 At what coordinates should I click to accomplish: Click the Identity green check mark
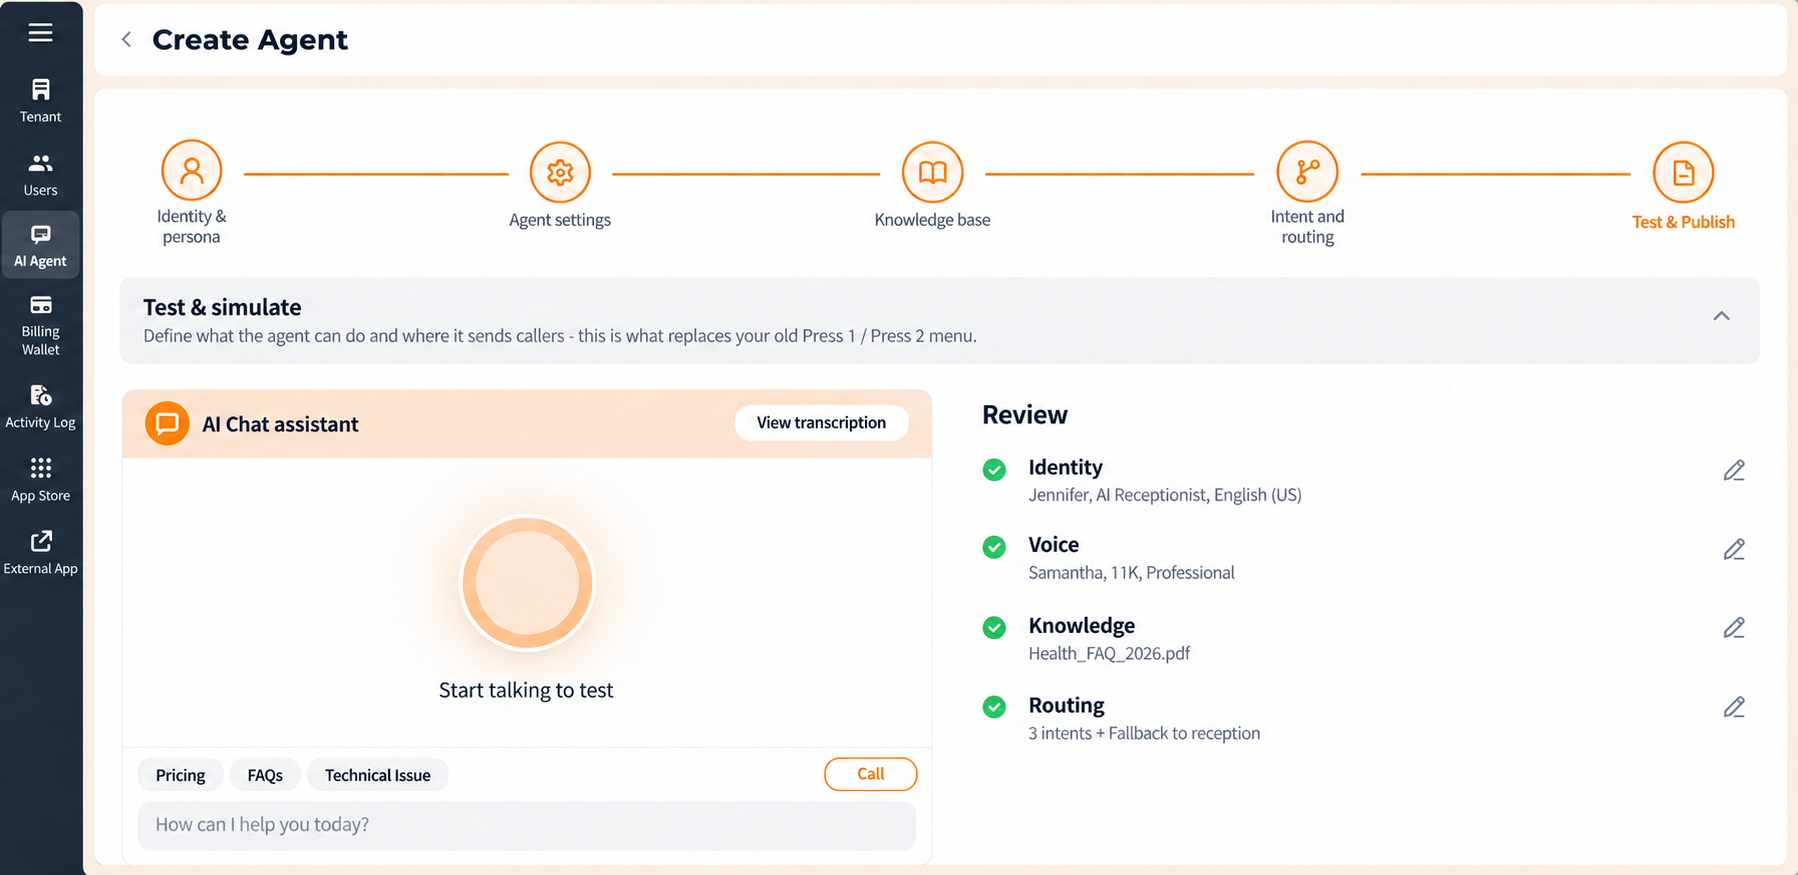(x=994, y=470)
